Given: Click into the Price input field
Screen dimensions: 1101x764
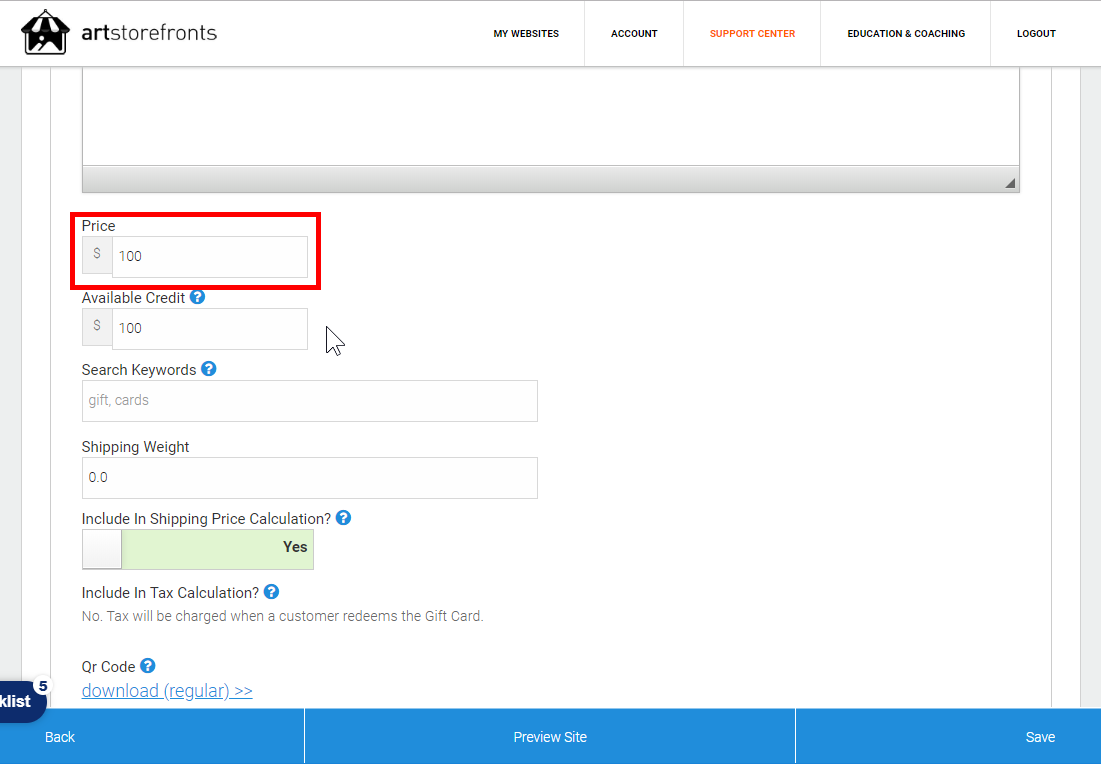Looking at the screenshot, I should [209, 257].
